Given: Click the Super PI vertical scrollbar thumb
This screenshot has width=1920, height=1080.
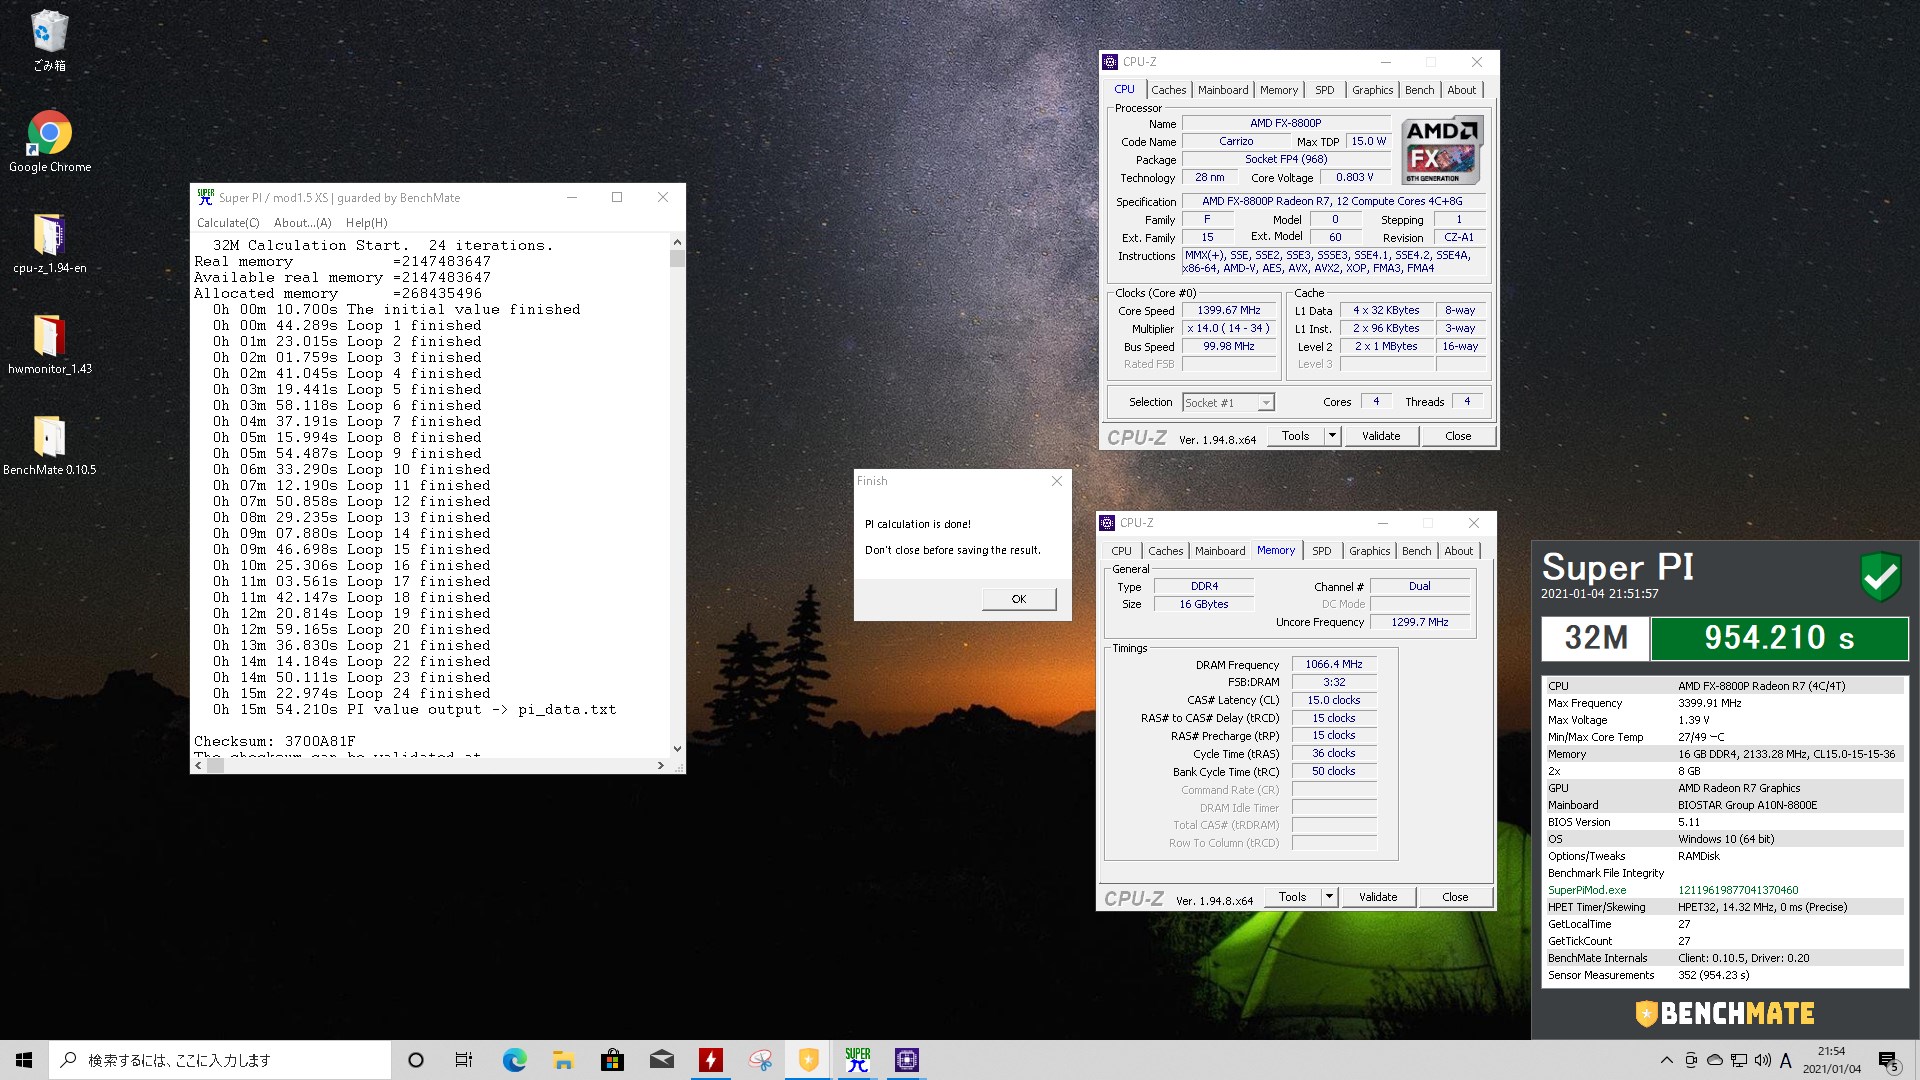Looking at the screenshot, I should [677, 258].
